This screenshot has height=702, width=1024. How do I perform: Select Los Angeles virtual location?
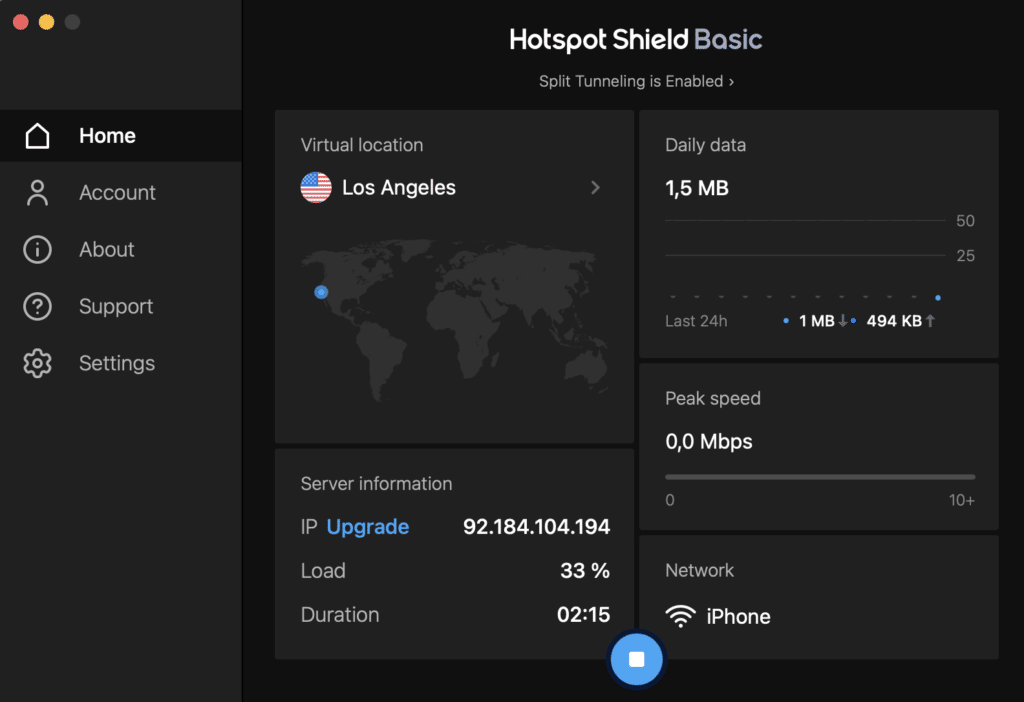[x=451, y=187]
